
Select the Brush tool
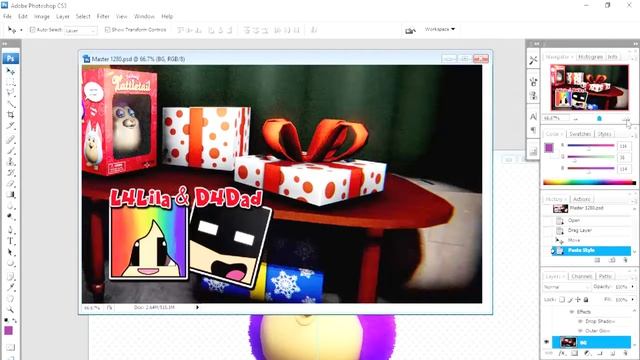[x=10, y=151]
